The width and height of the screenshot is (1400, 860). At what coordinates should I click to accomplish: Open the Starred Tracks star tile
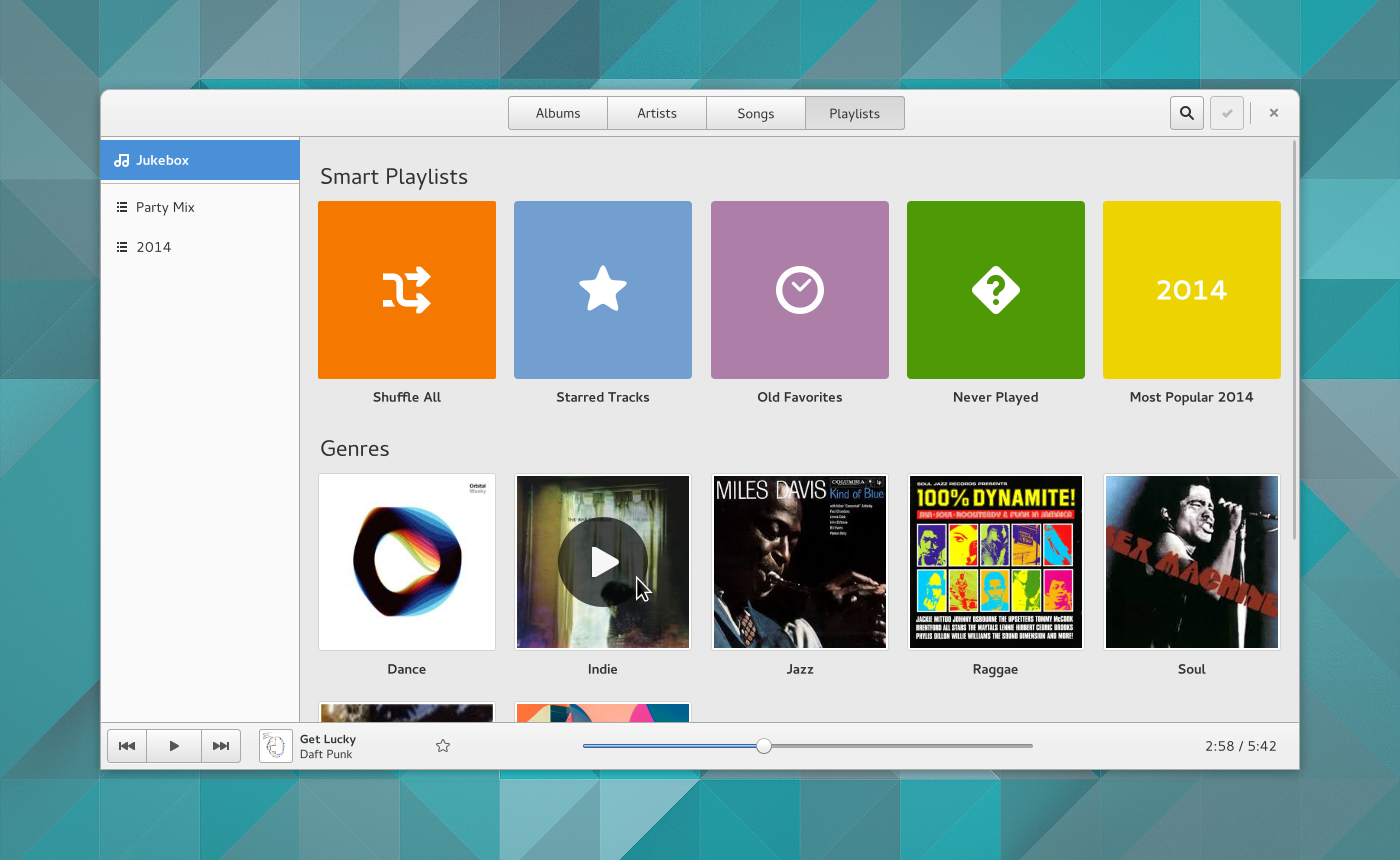603,290
